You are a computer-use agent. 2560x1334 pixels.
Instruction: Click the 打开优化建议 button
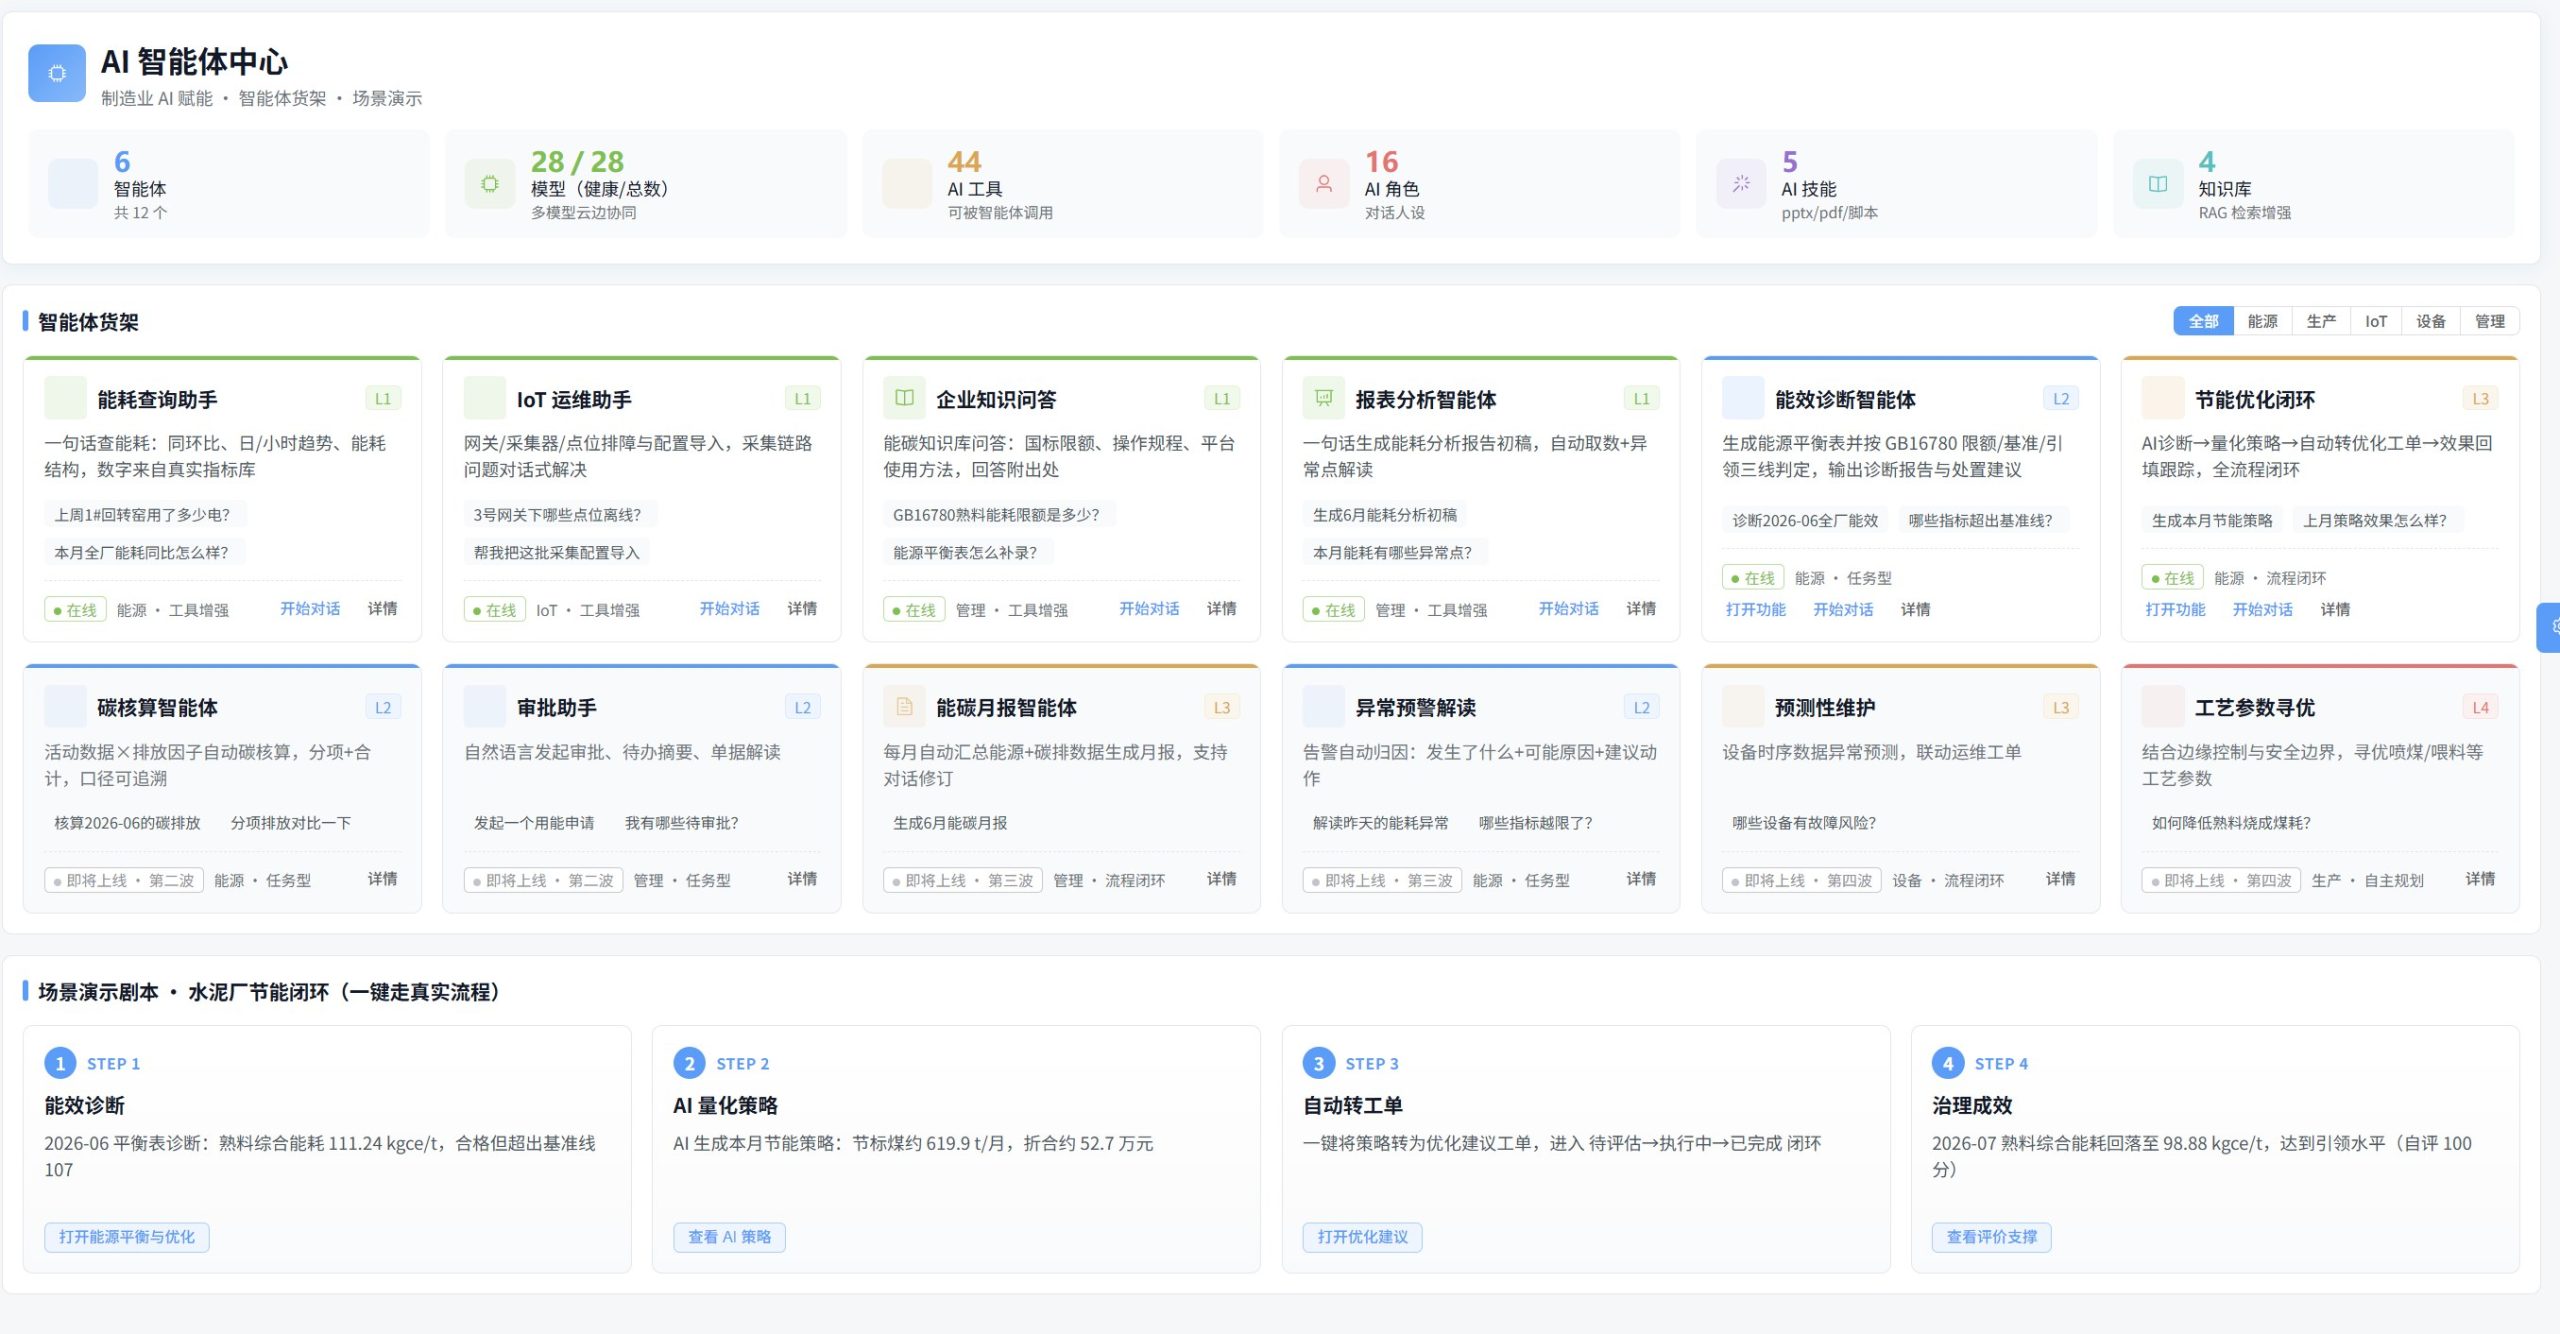coord(1363,1237)
